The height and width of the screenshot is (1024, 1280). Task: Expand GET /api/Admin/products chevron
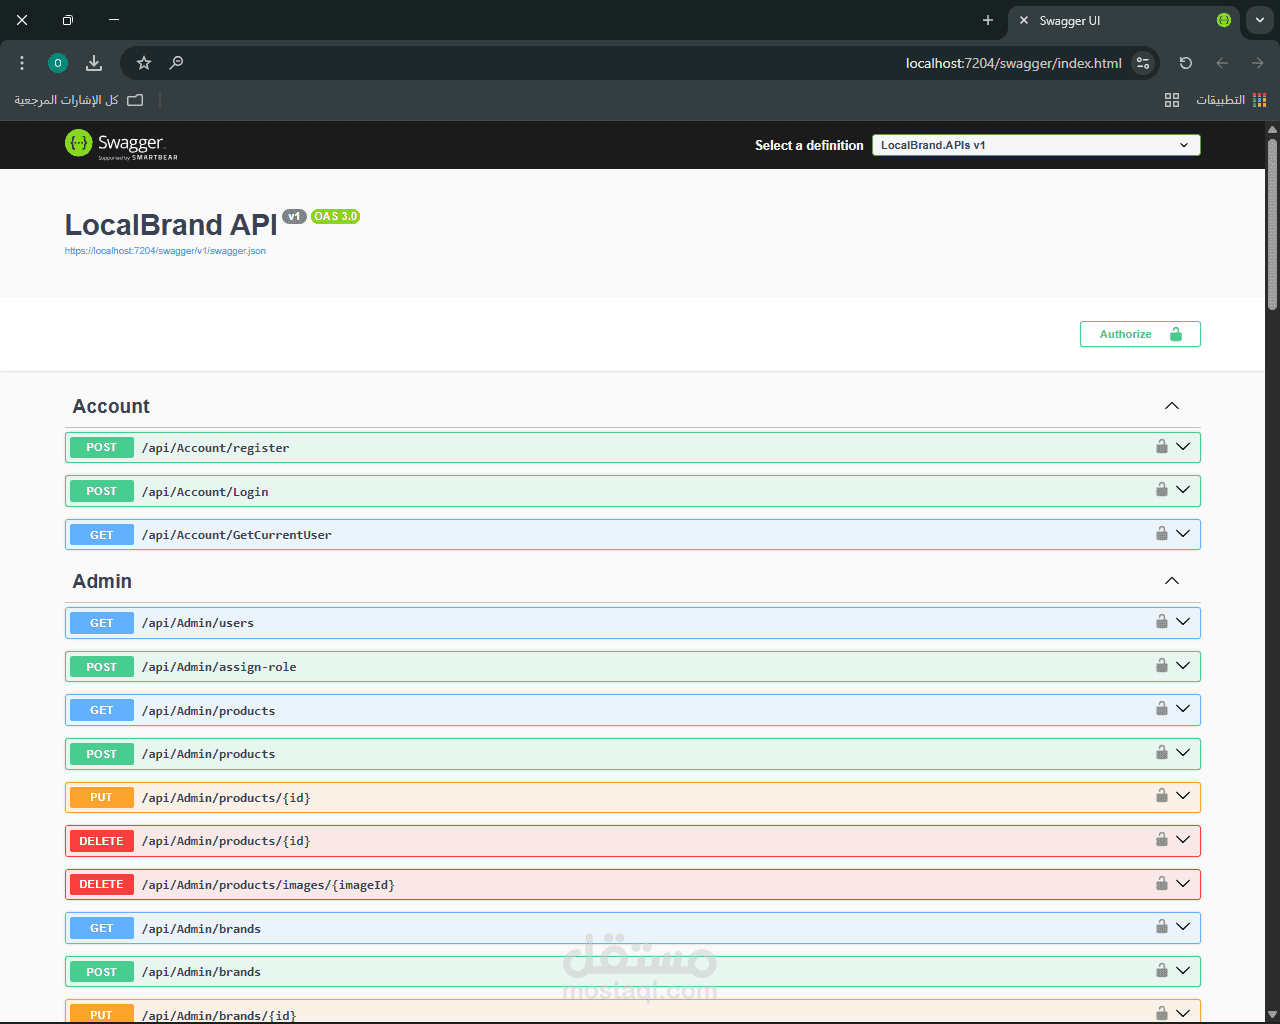coord(1183,709)
